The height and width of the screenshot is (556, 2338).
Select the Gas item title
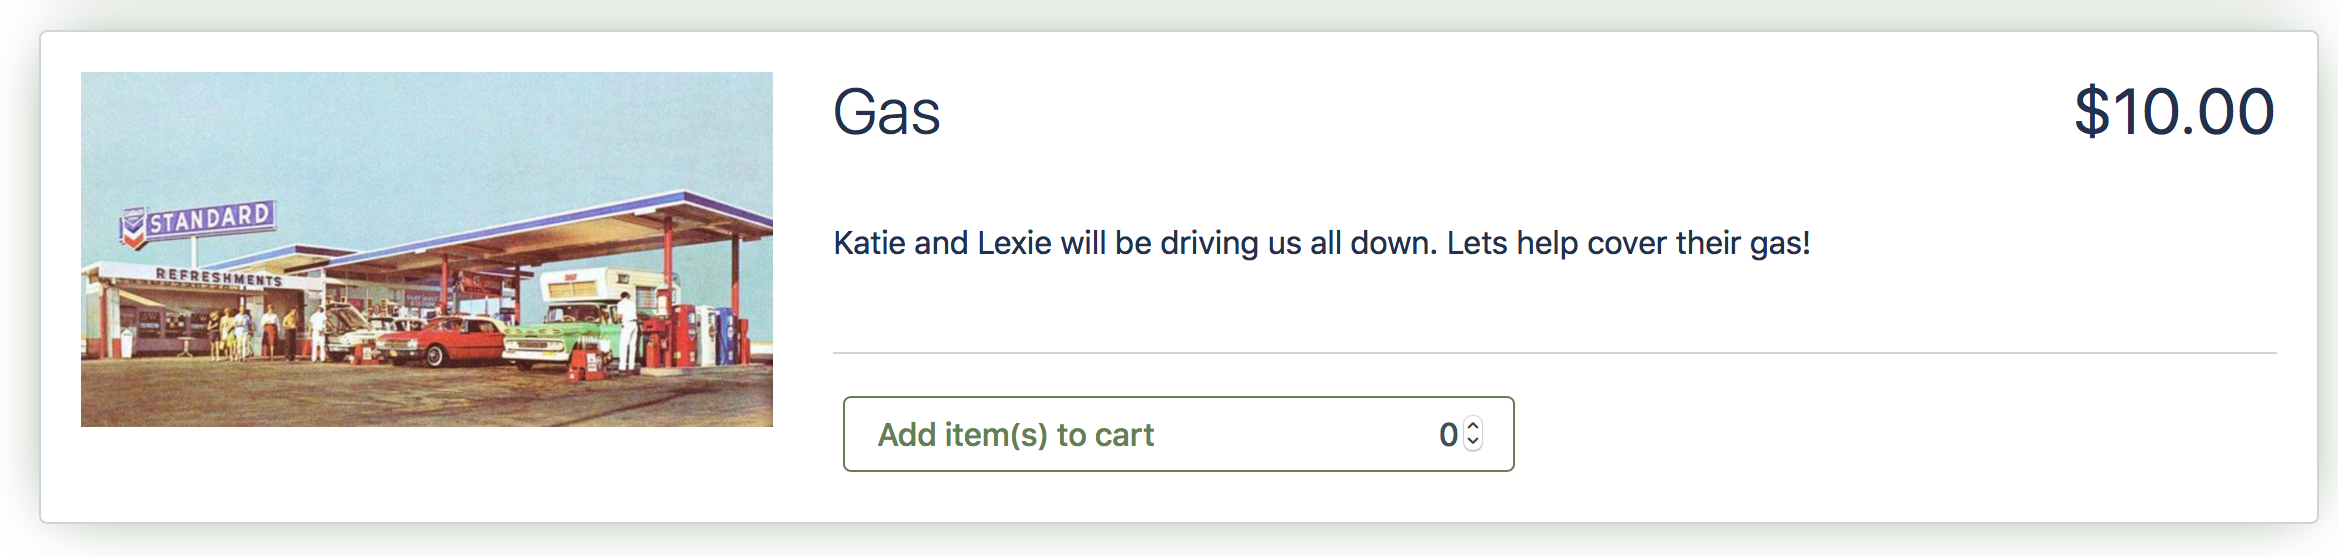tap(887, 111)
